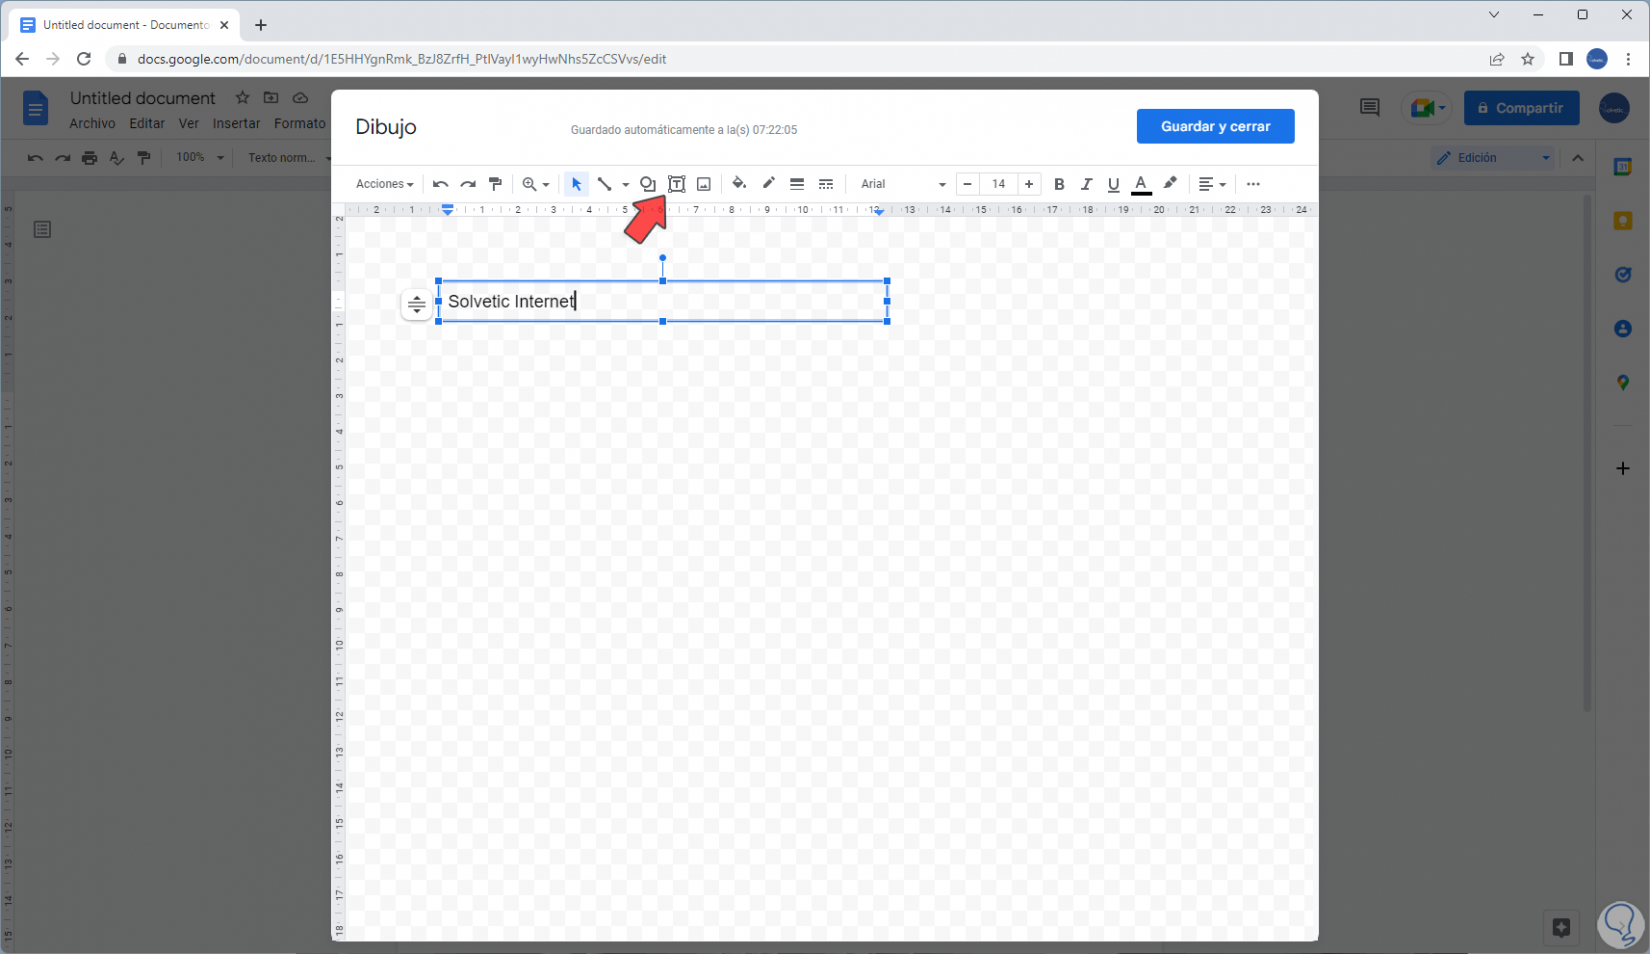Viewport: 1650px width, 954px height.
Task: Redo in the Dibujo drawing toolbar
Action: point(468,184)
